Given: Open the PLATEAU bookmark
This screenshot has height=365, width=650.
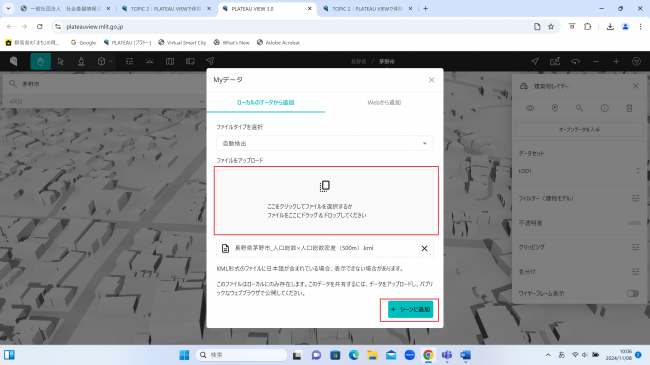Looking at the screenshot, I should [x=127, y=42].
